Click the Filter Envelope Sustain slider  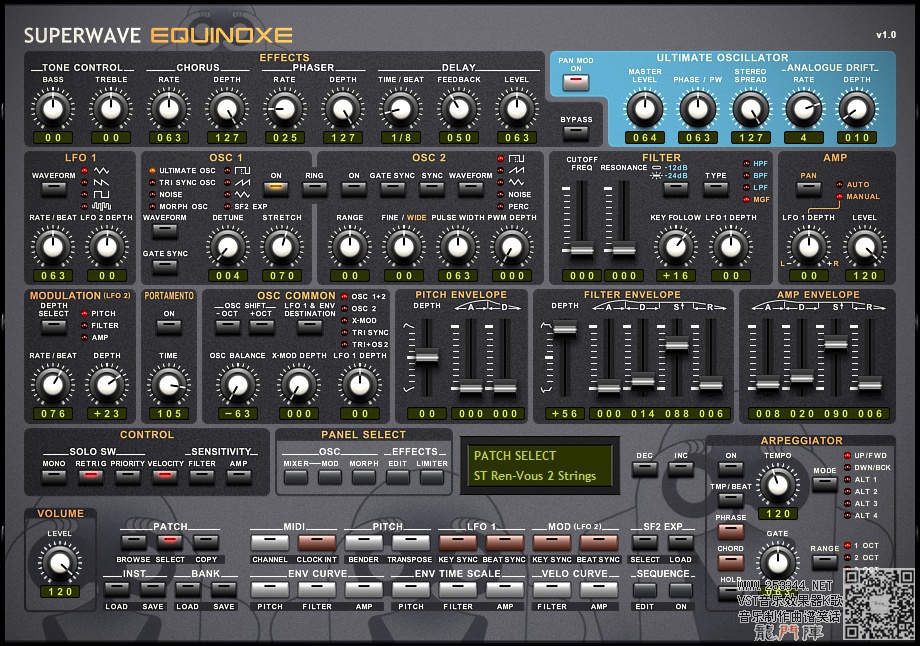pos(677,344)
